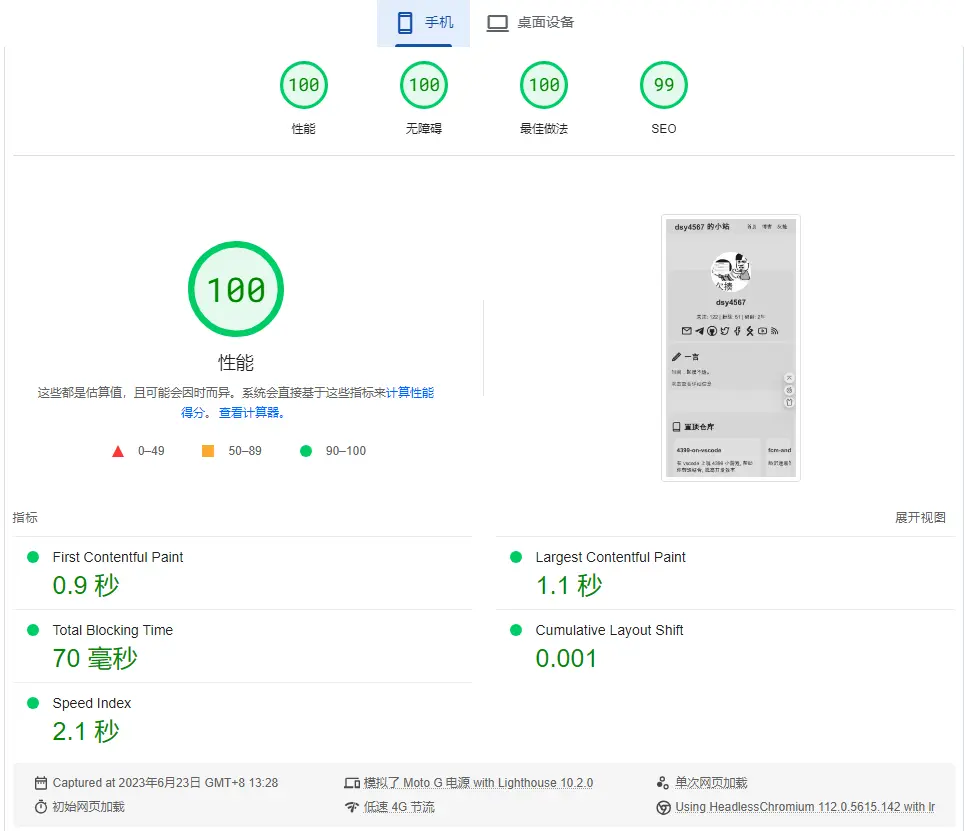Image resolution: width=964 pixels, height=831 pixels.
Task: Click the phone icon in the 手机 tab
Action: (x=405, y=22)
